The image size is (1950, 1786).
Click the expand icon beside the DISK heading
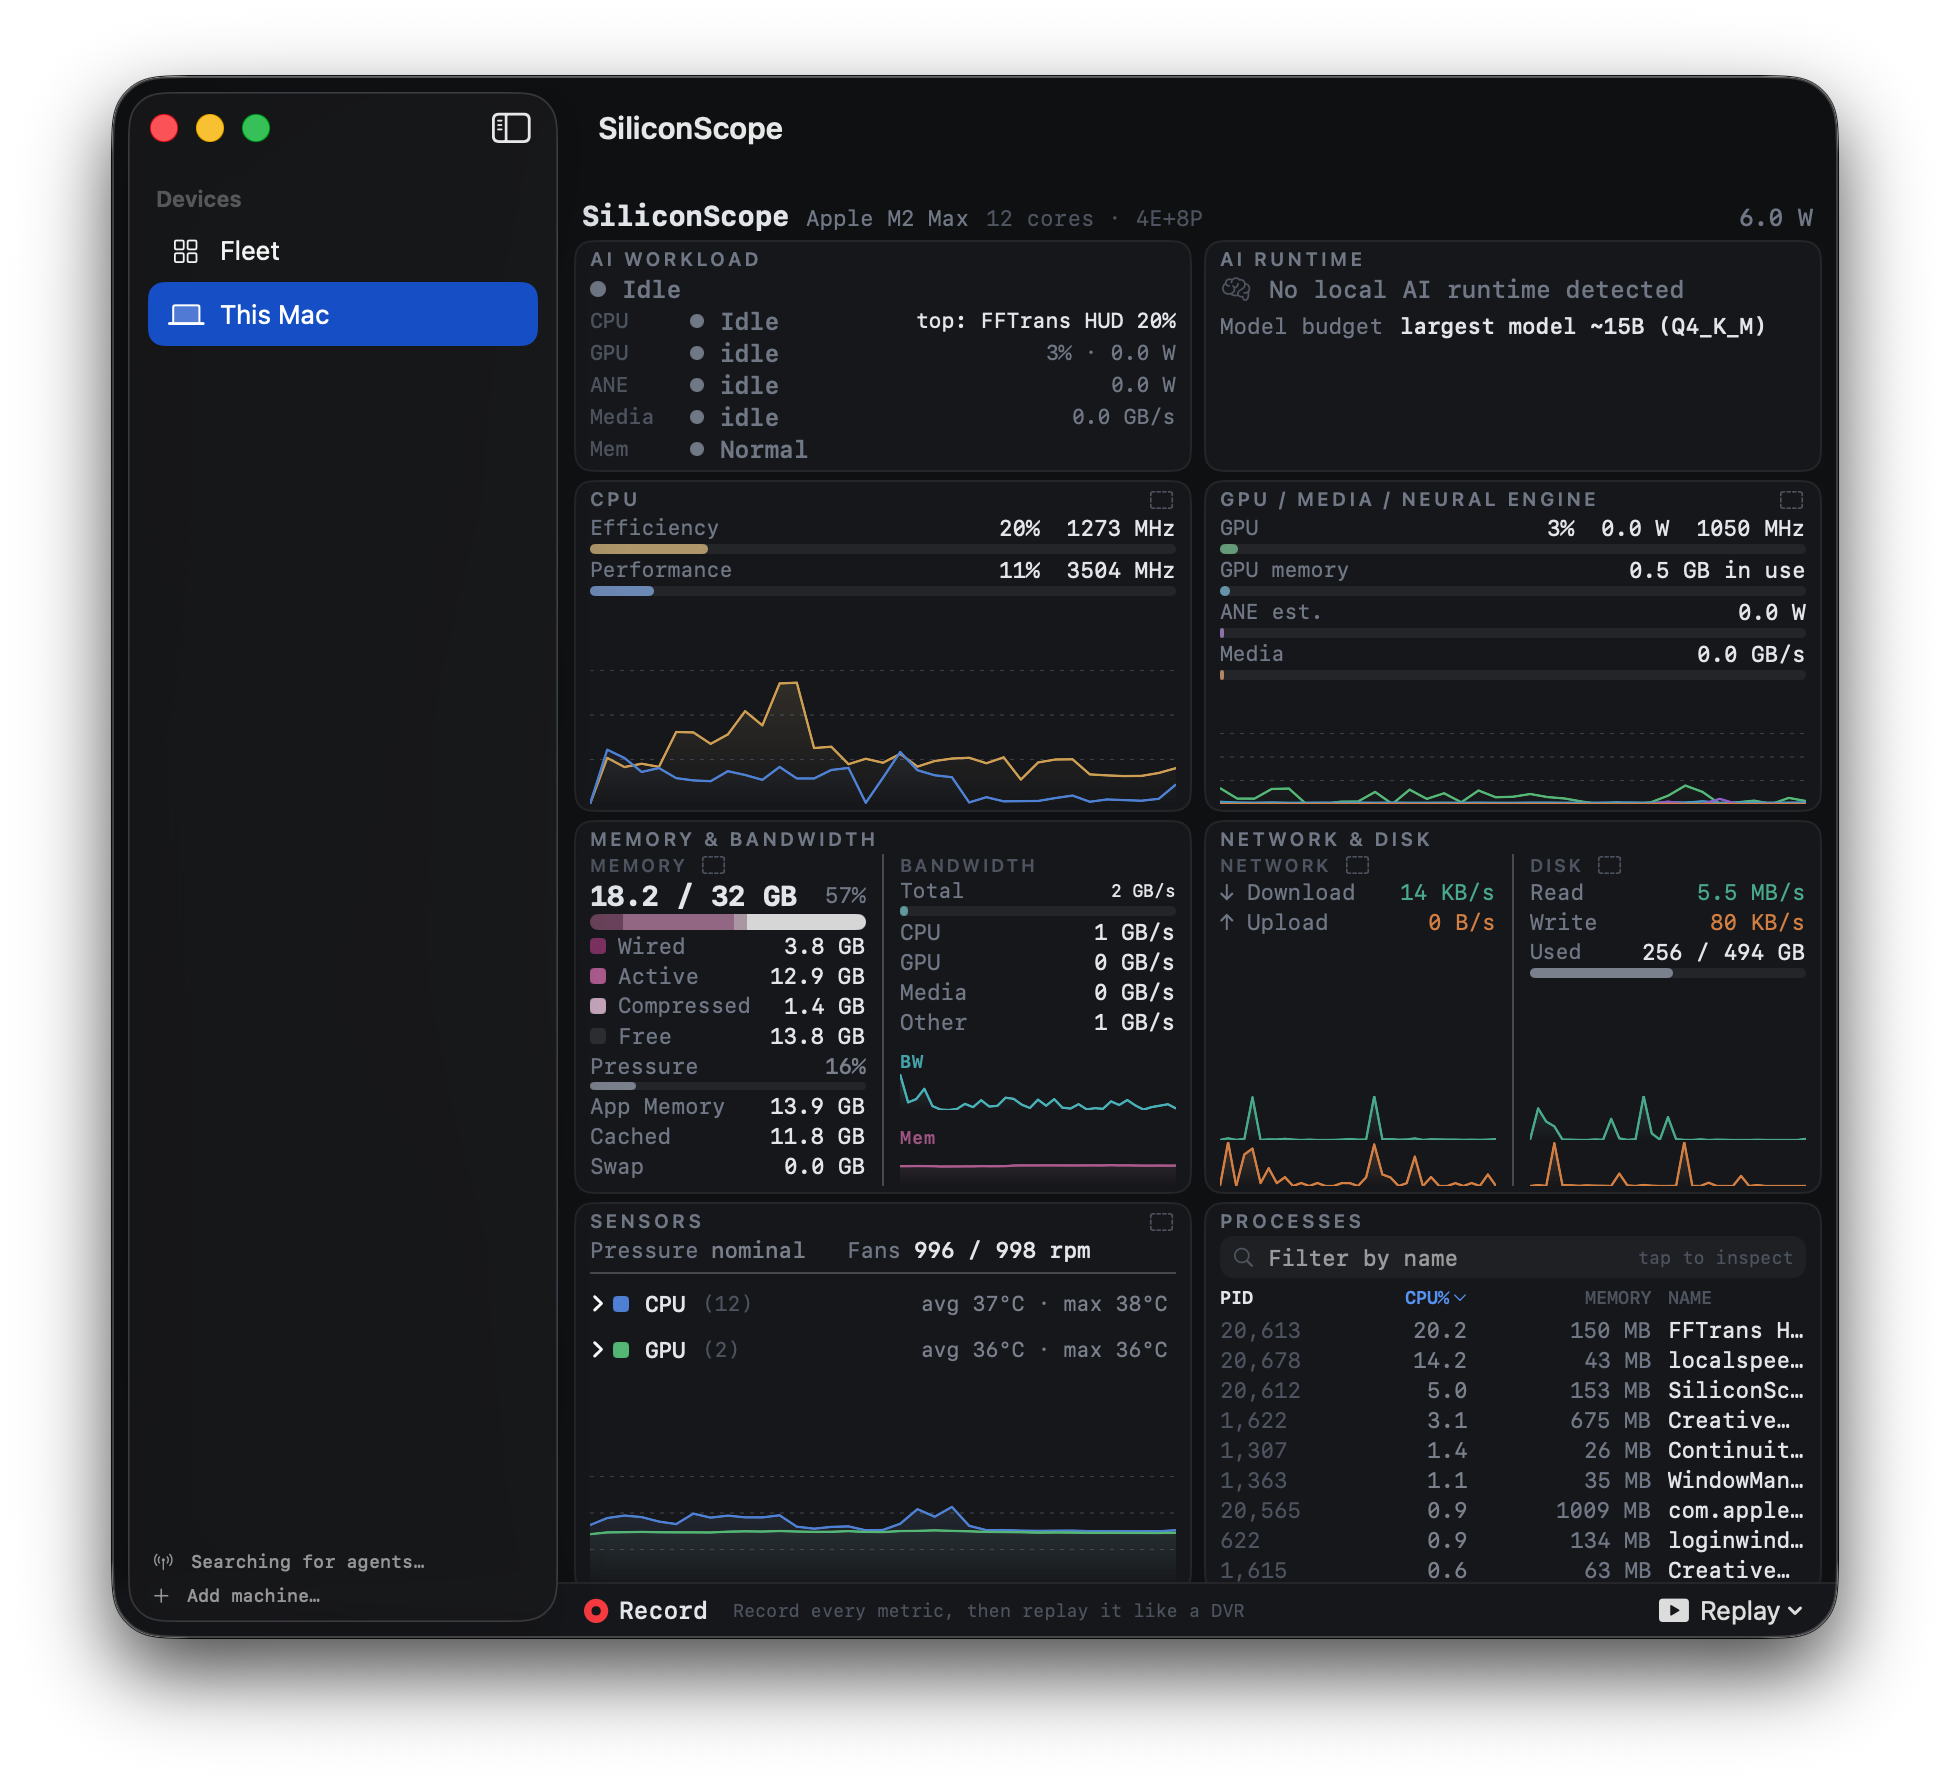(x=1609, y=865)
